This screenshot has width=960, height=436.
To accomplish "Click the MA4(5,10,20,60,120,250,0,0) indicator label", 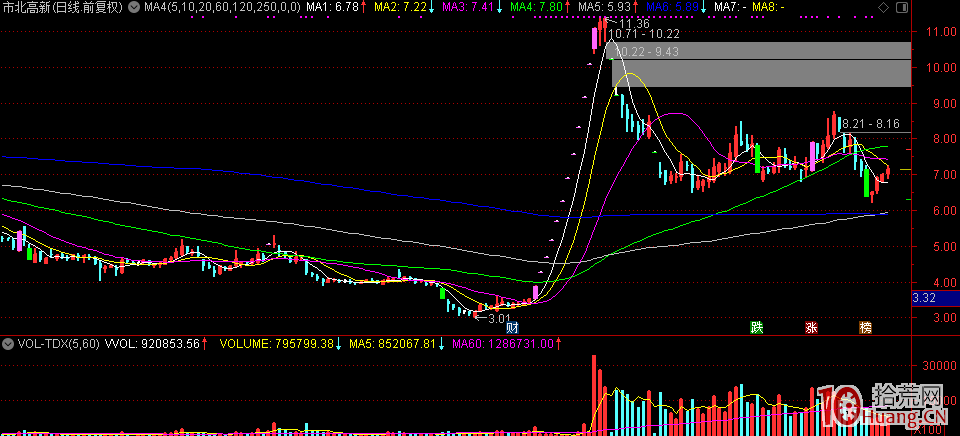I will tap(222, 7).
